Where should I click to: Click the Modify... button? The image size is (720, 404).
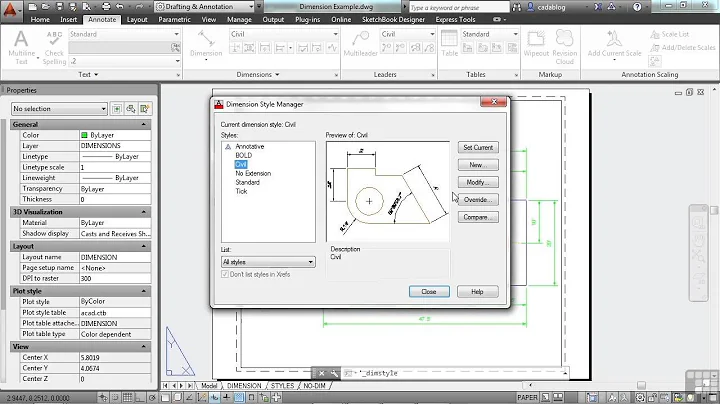coord(478,182)
